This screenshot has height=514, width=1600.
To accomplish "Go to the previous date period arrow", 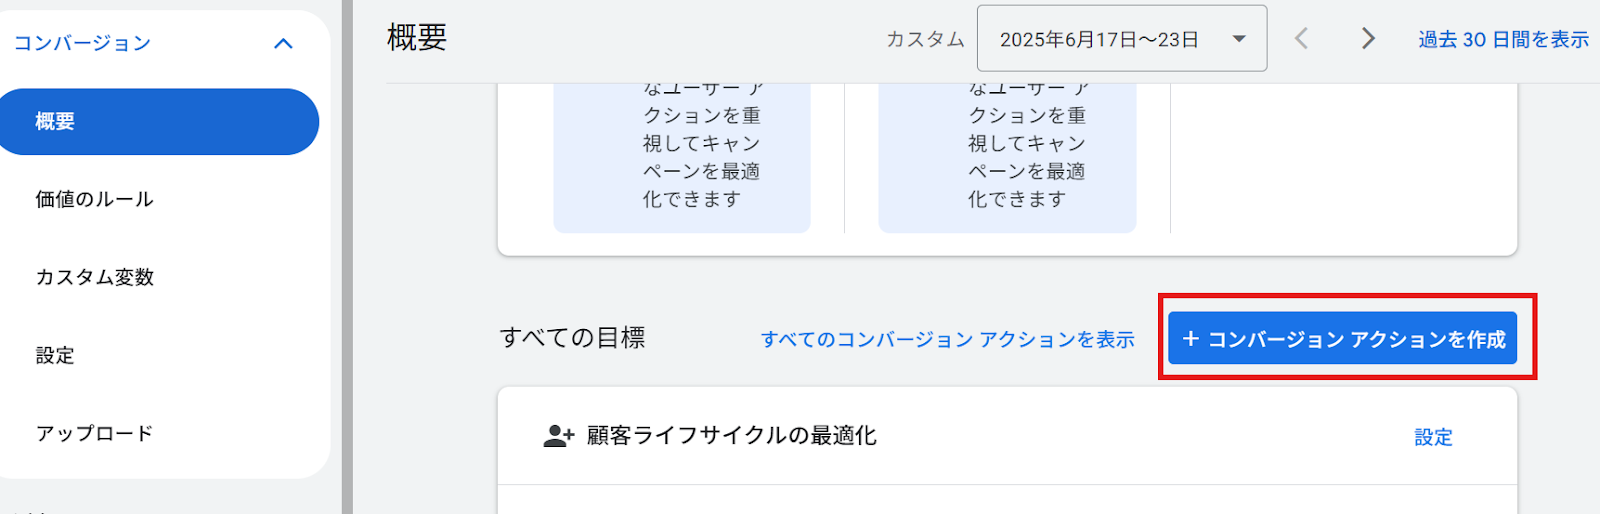I will click(1301, 39).
